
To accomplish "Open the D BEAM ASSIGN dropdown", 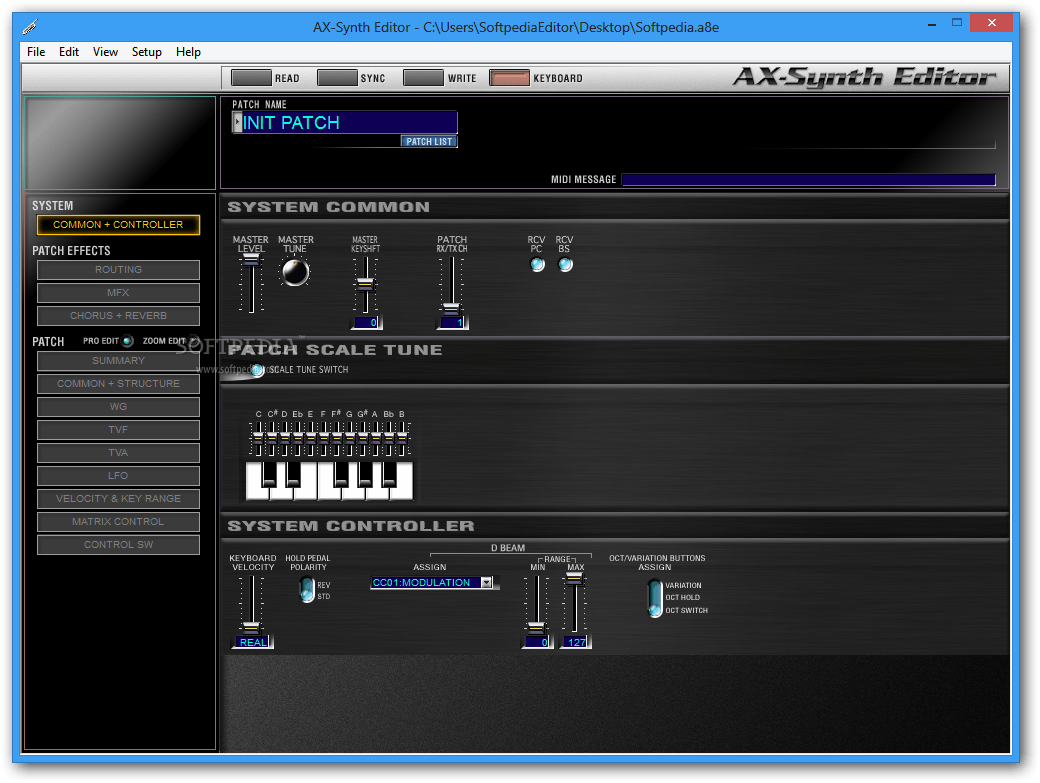I will pyautogui.click(x=487, y=582).
